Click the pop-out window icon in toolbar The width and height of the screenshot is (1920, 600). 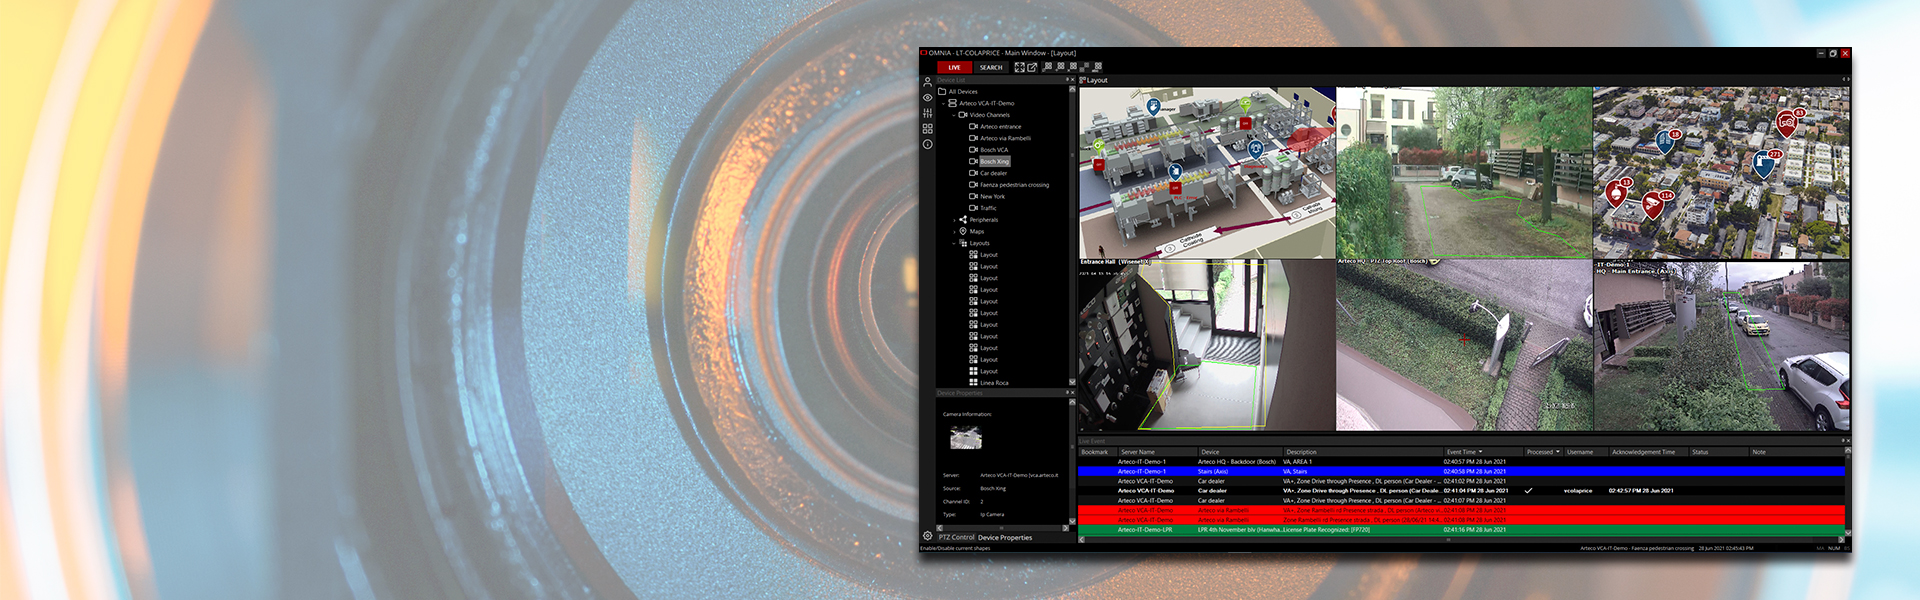coord(1032,67)
